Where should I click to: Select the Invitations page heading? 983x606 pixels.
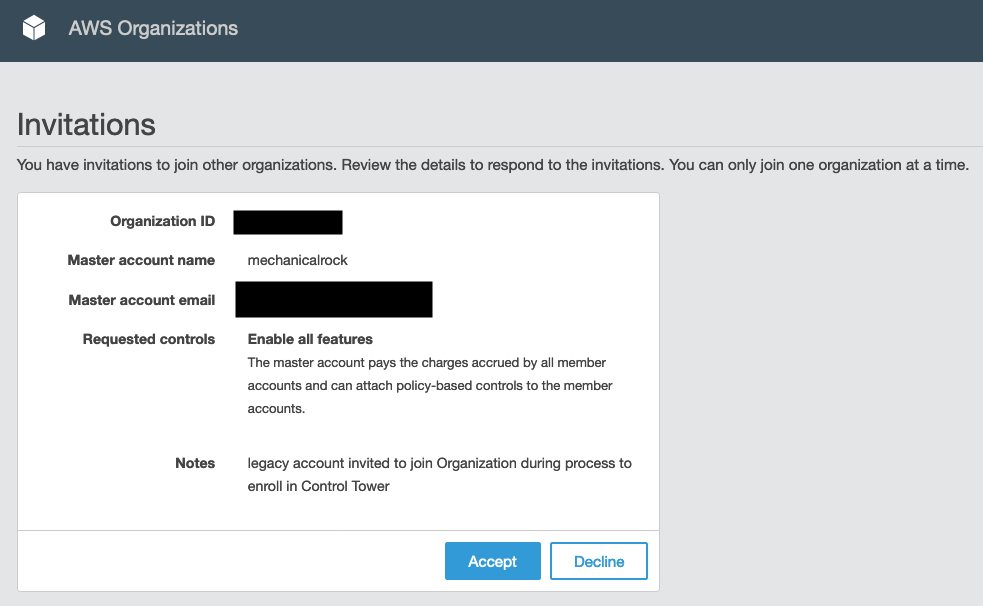86,124
